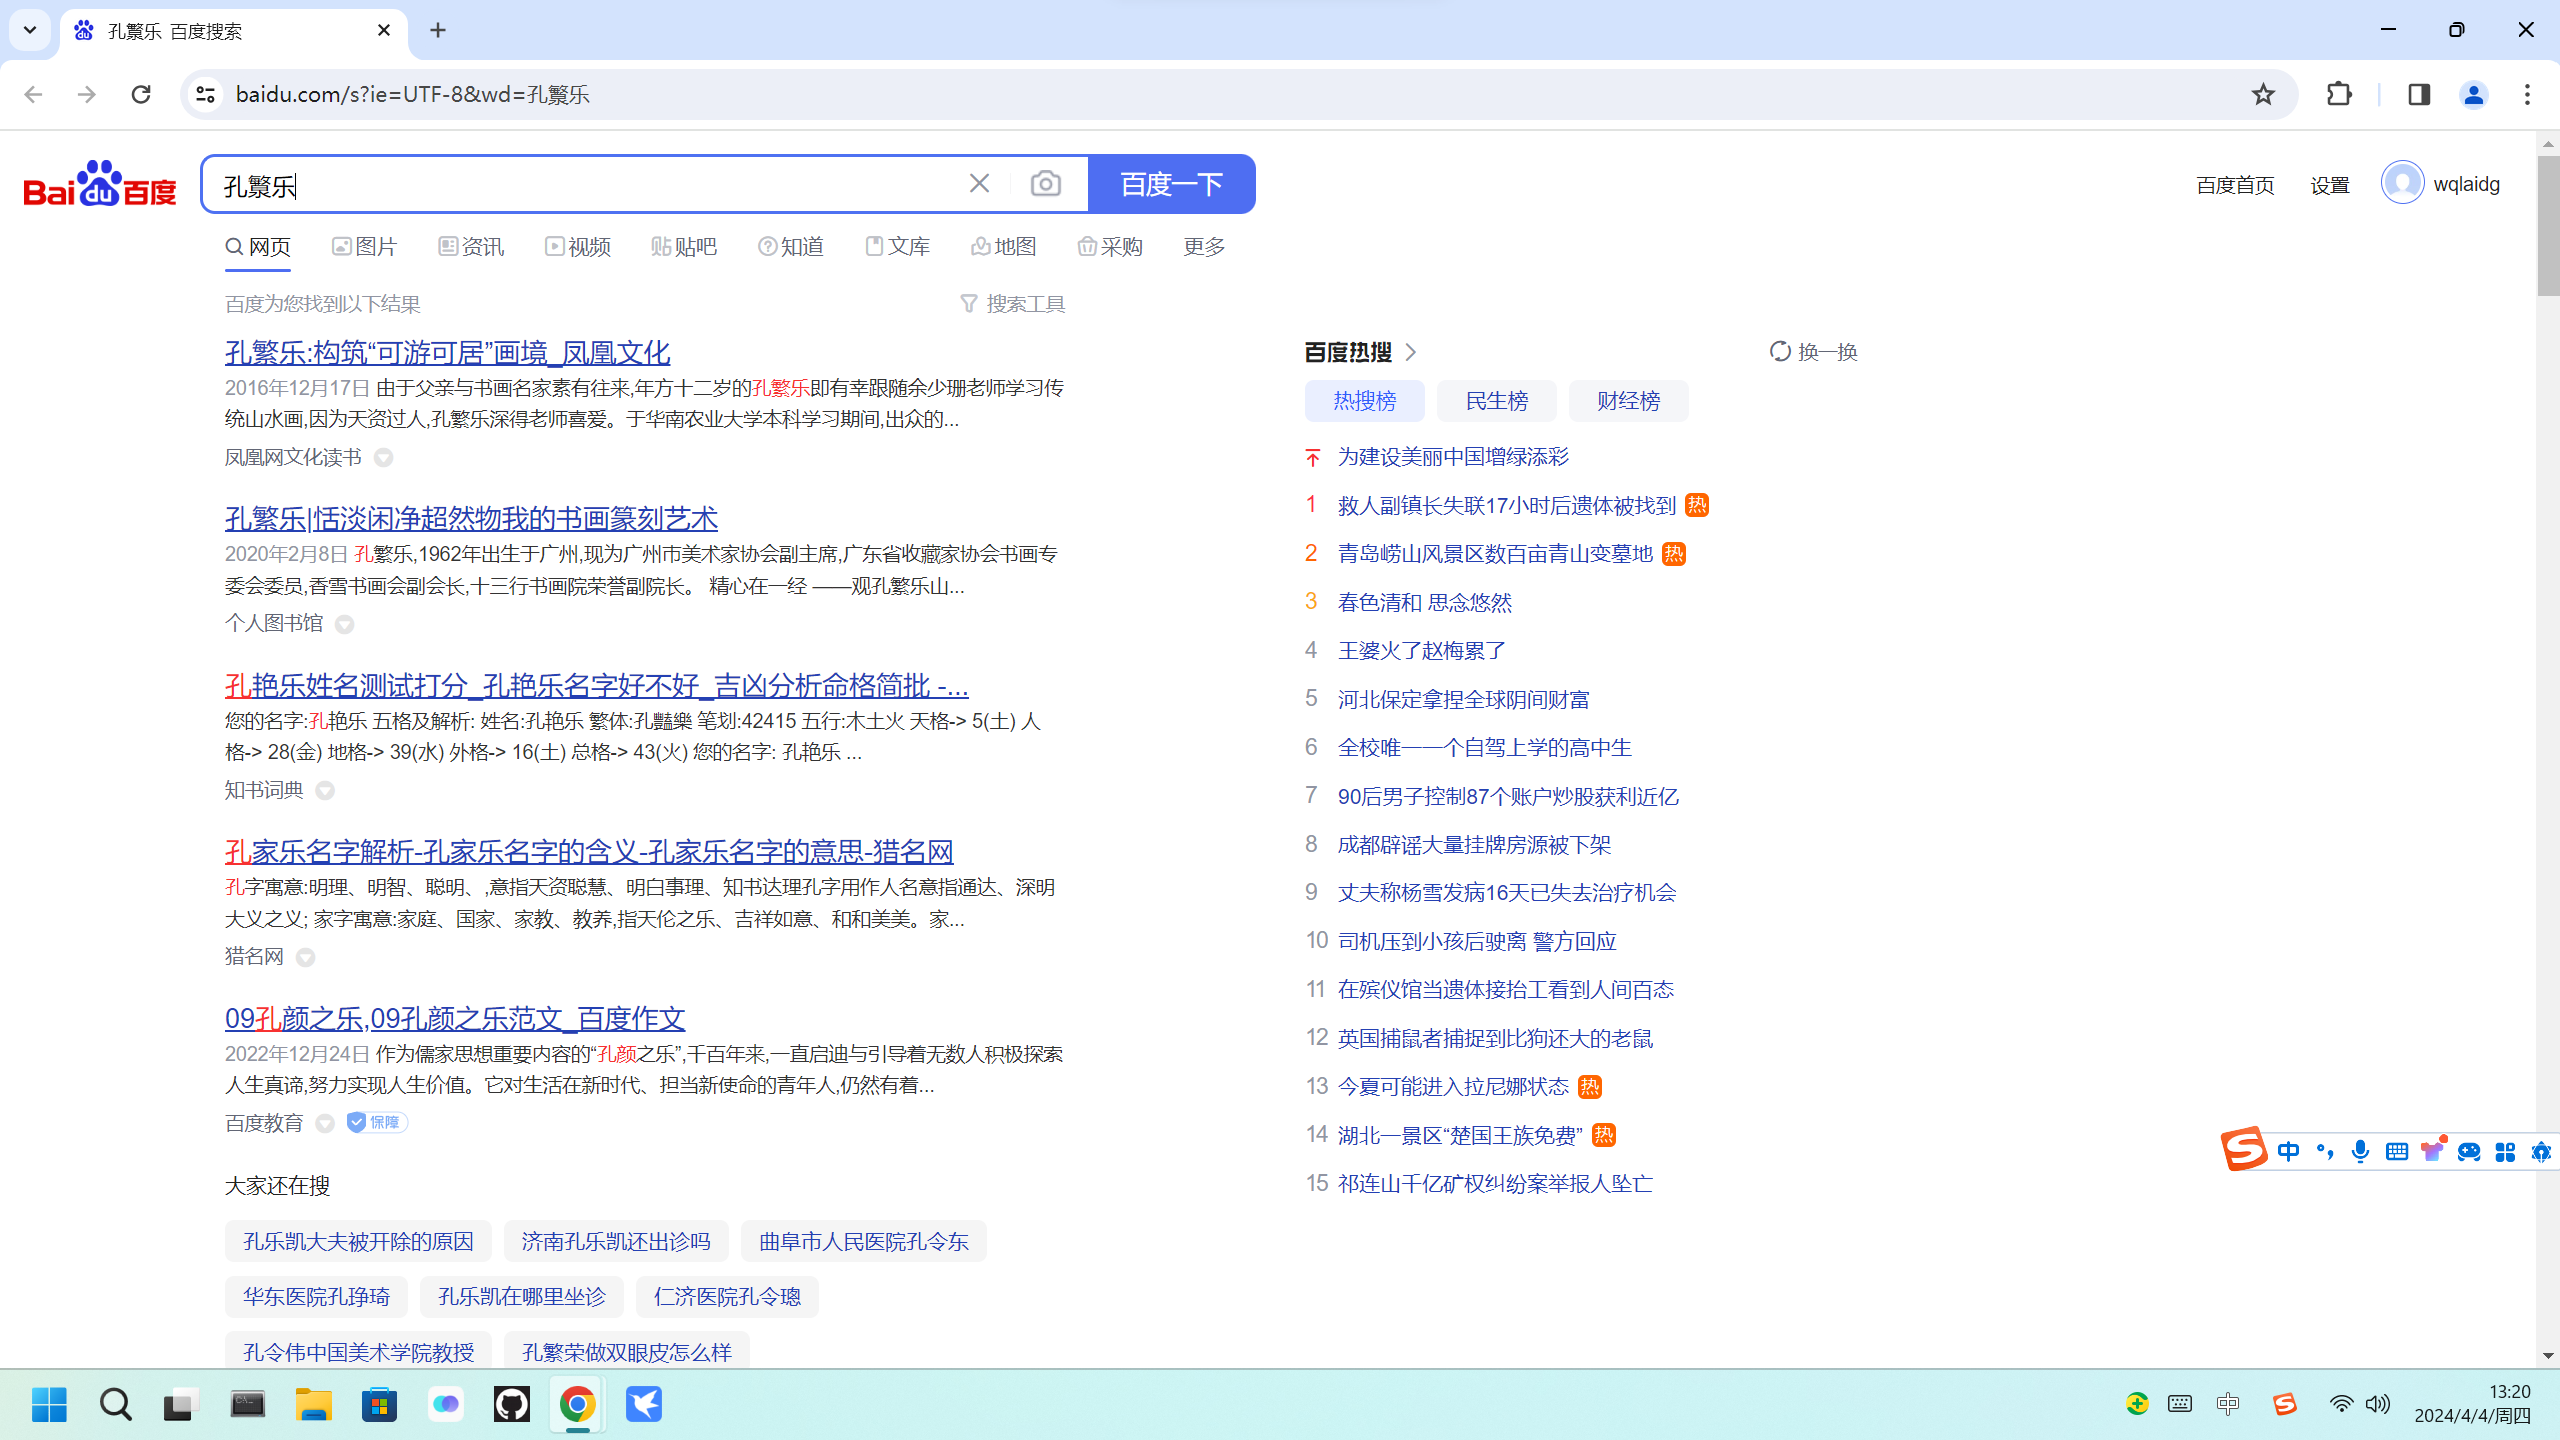View site information icon in address bar
This screenshot has height=1440, width=2560.
pos(205,94)
